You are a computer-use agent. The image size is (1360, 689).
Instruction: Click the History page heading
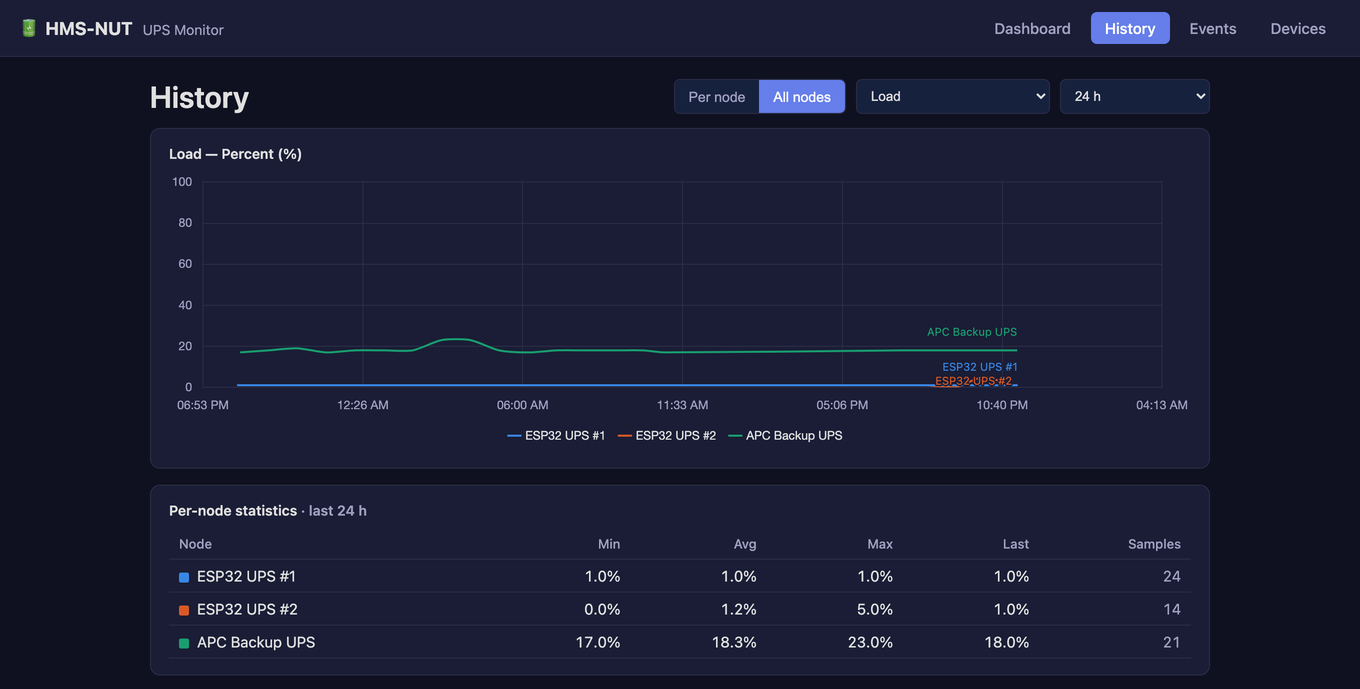199,97
